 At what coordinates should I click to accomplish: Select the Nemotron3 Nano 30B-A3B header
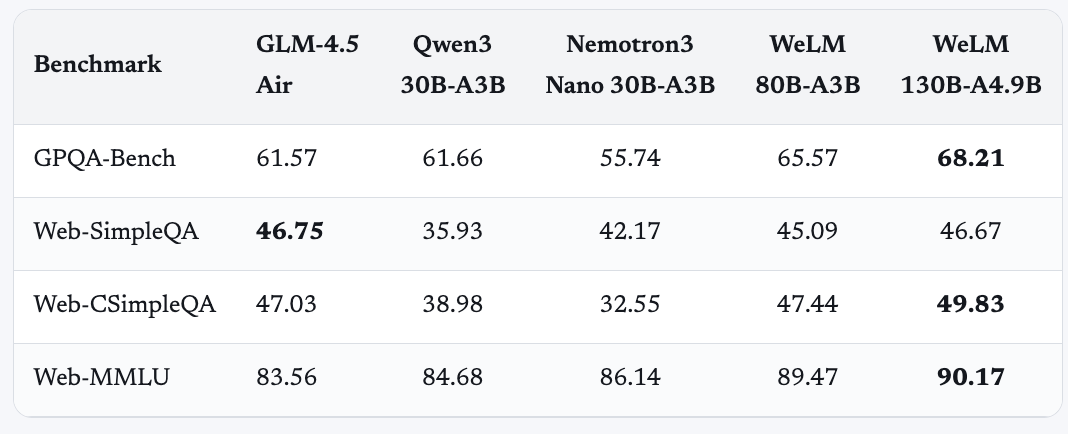pyautogui.click(x=630, y=64)
